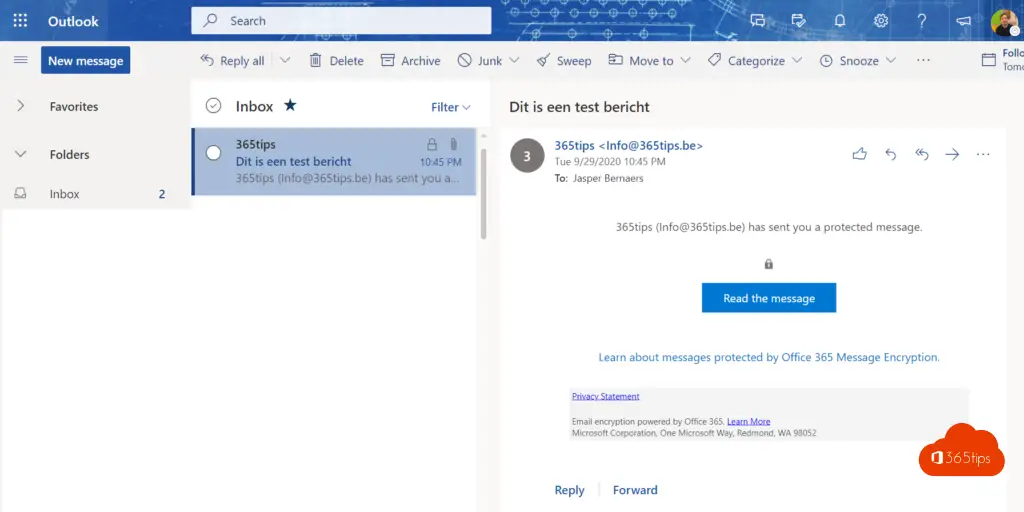Viewport: 1024px width, 512px height.
Task: Open the app launcher waffle icon
Action: tap(20, 21)
